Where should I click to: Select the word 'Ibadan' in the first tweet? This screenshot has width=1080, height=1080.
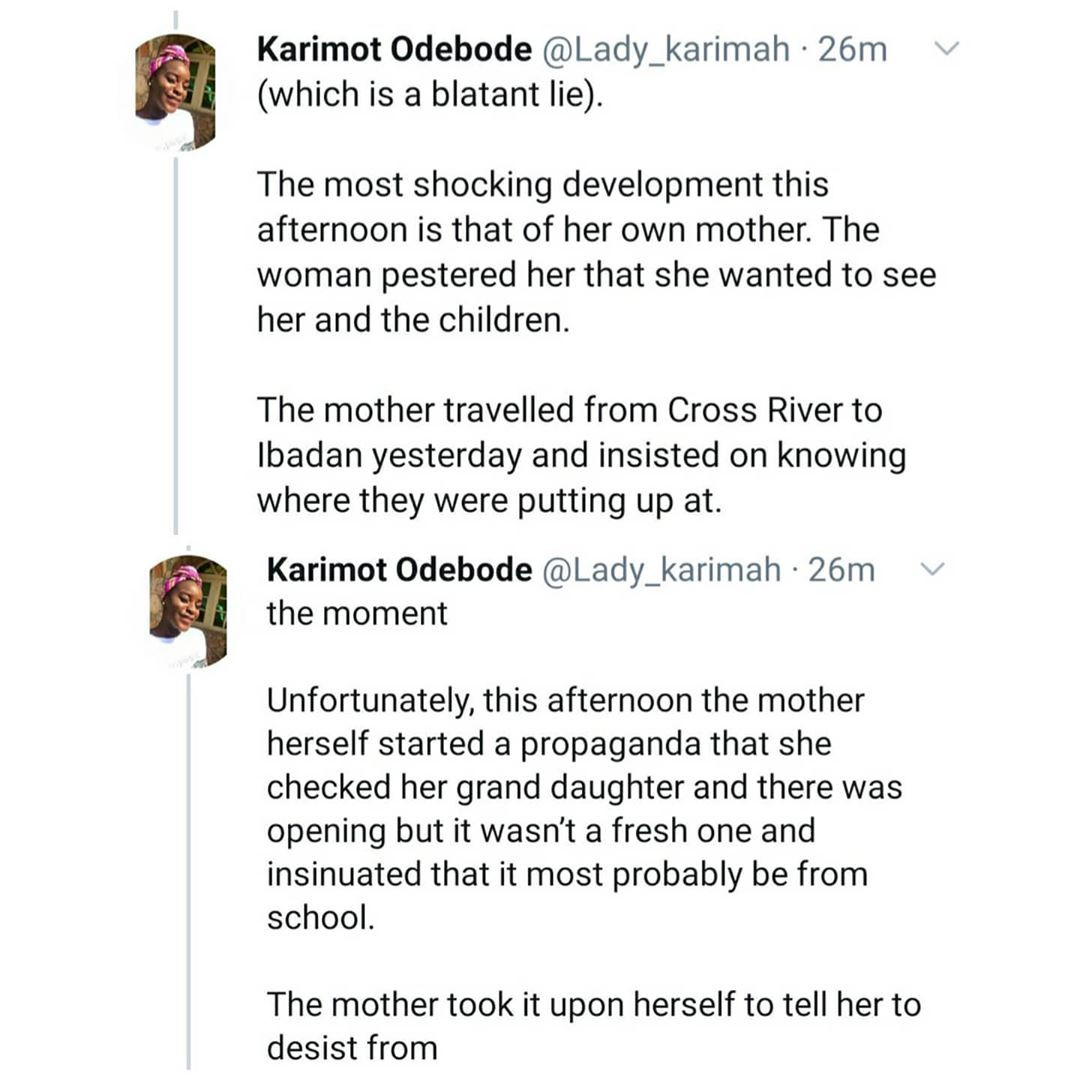pos(310,455)
